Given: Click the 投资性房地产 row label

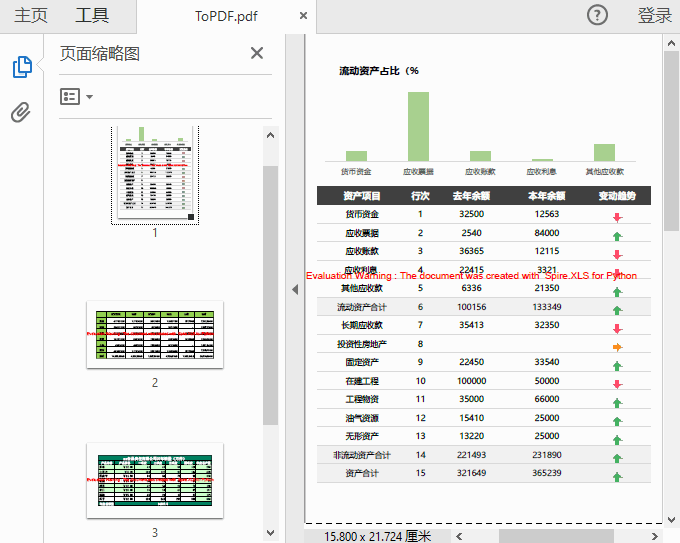Looking at the screenshot, I should click(x=362, y=344).
